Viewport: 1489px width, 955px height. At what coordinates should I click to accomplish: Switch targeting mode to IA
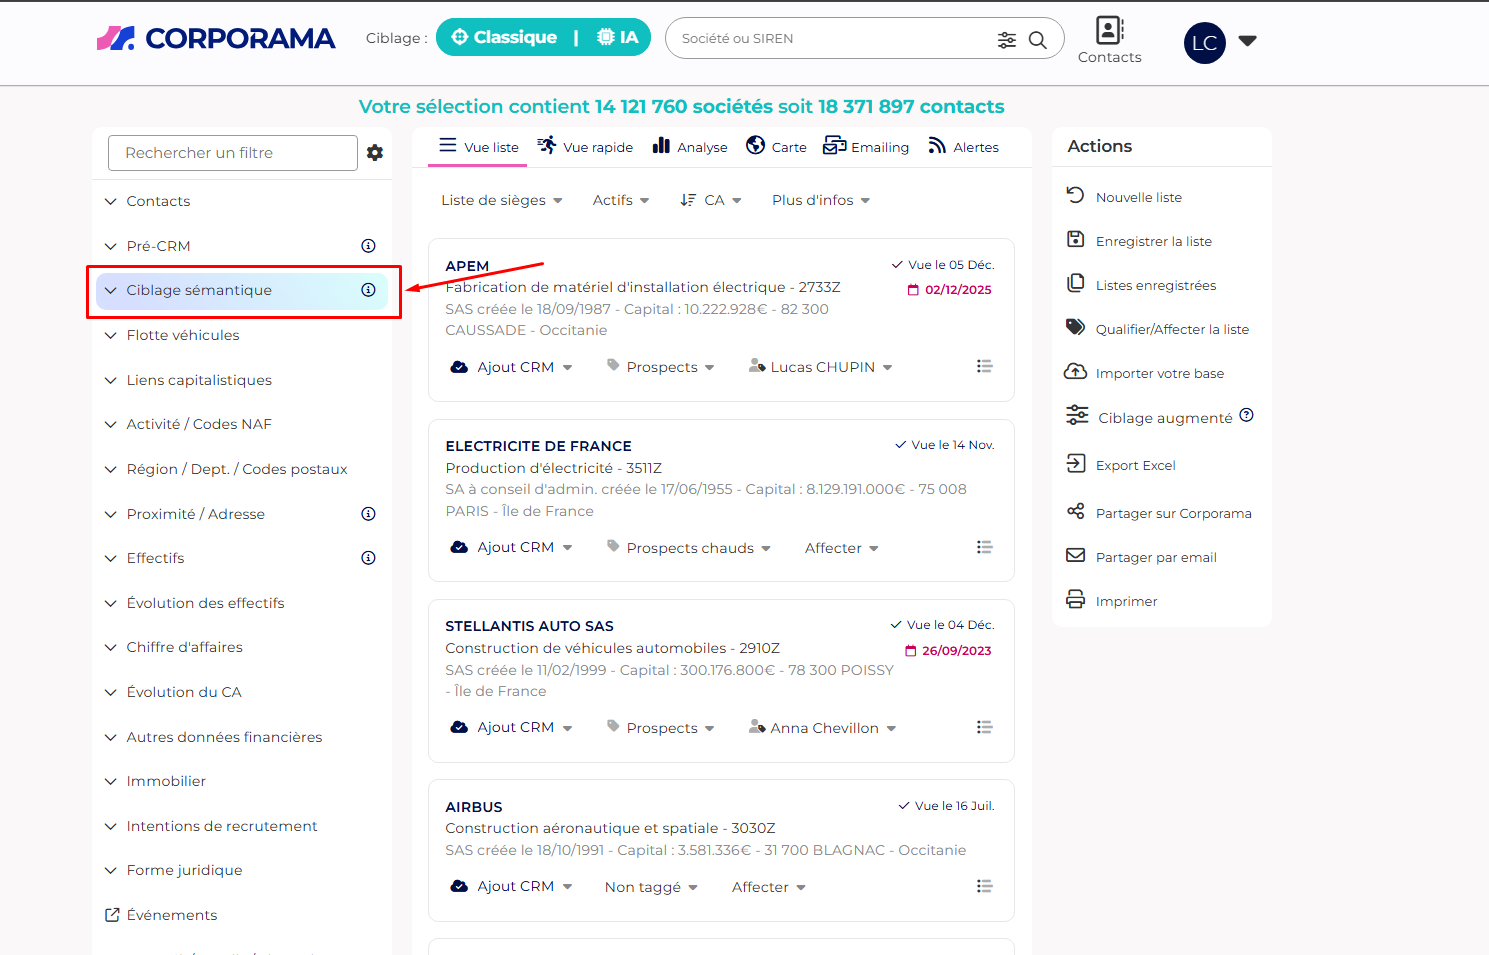pyautogui.click(x=618, y=38)
